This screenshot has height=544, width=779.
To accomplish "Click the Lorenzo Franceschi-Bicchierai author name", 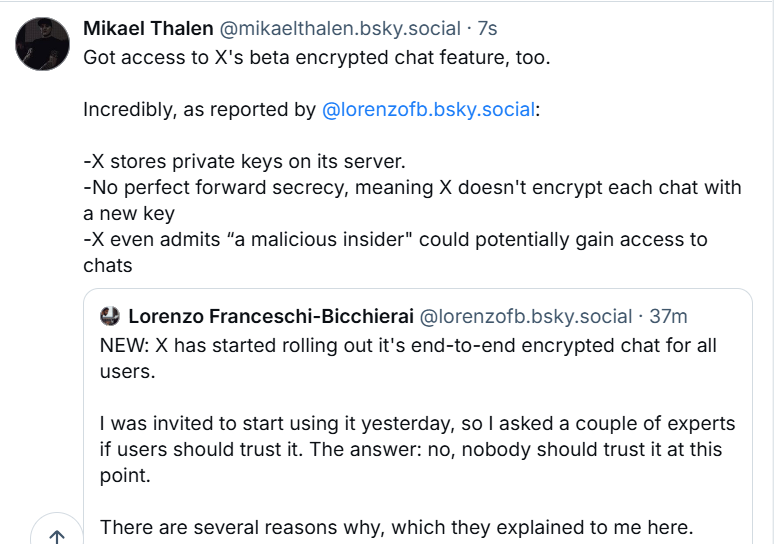I will (x=271, y=316).
